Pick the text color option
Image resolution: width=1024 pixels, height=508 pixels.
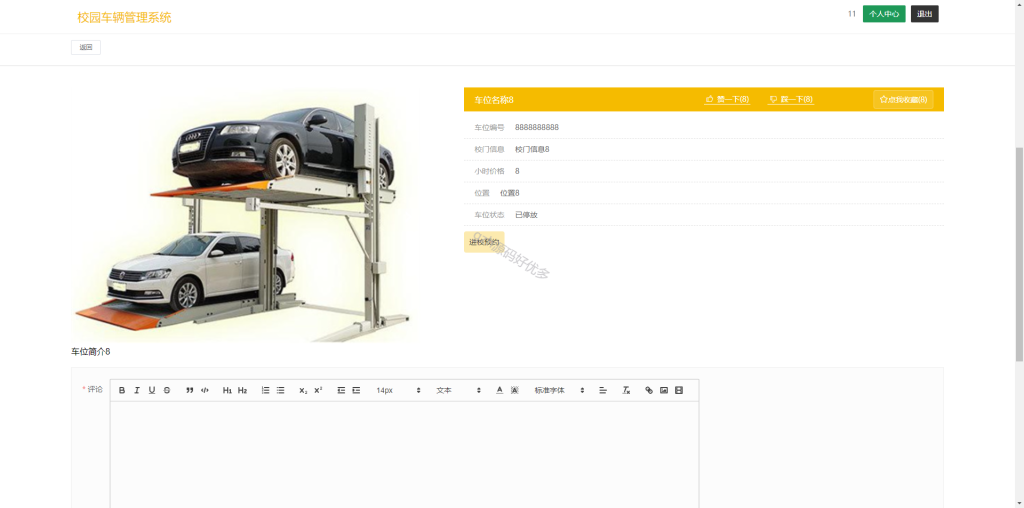(x=500, y=390)
